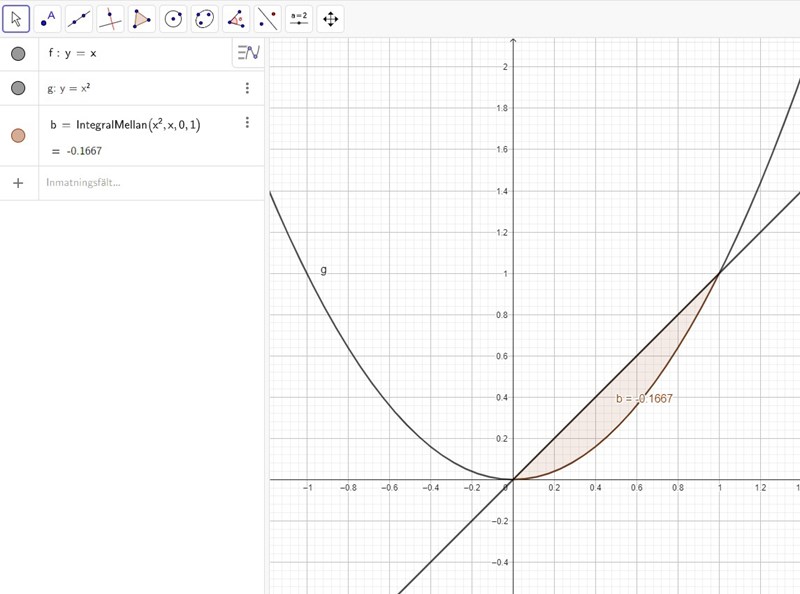Screen dimensions: 800x594
Task: Choose the Ellipse tool
Action: click(205, 18)
